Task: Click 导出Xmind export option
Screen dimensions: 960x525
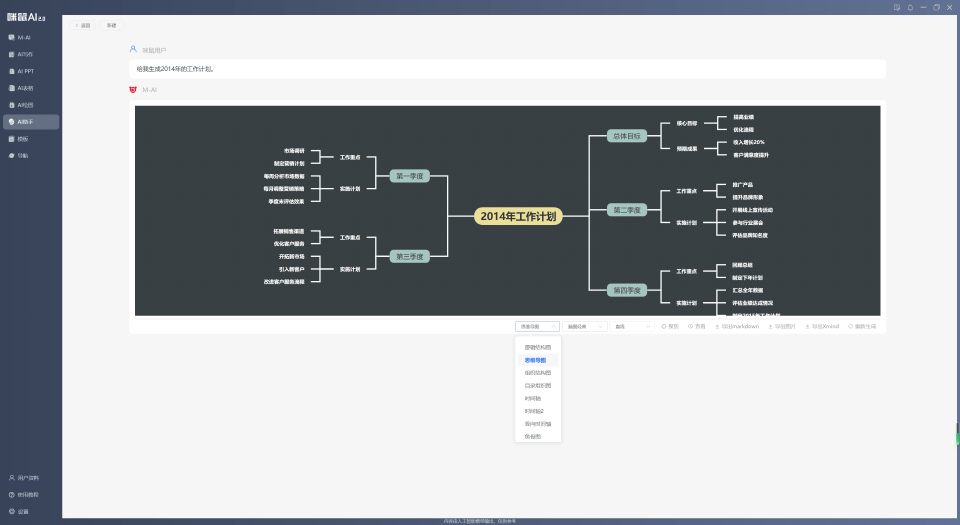Action: point(822,326)
